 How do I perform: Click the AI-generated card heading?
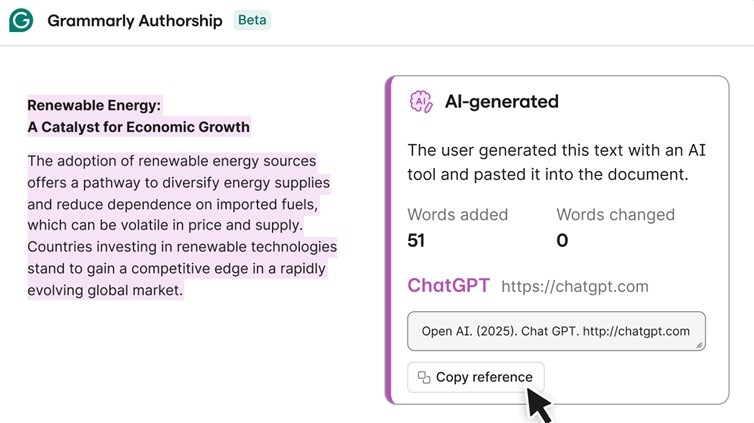[501, 101]
